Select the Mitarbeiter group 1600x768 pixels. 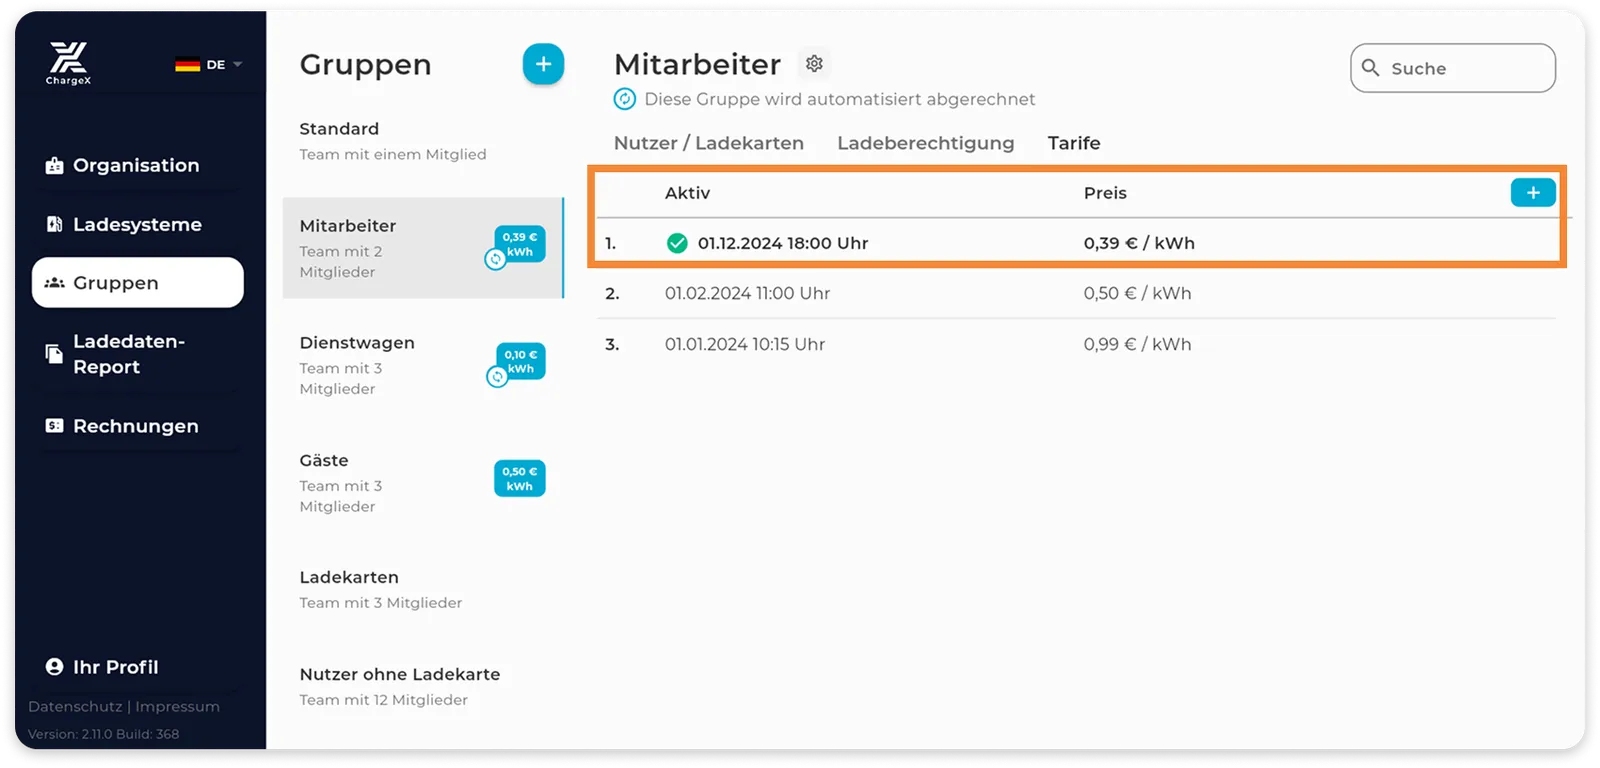pyautogui.click(x=423, y=248)
